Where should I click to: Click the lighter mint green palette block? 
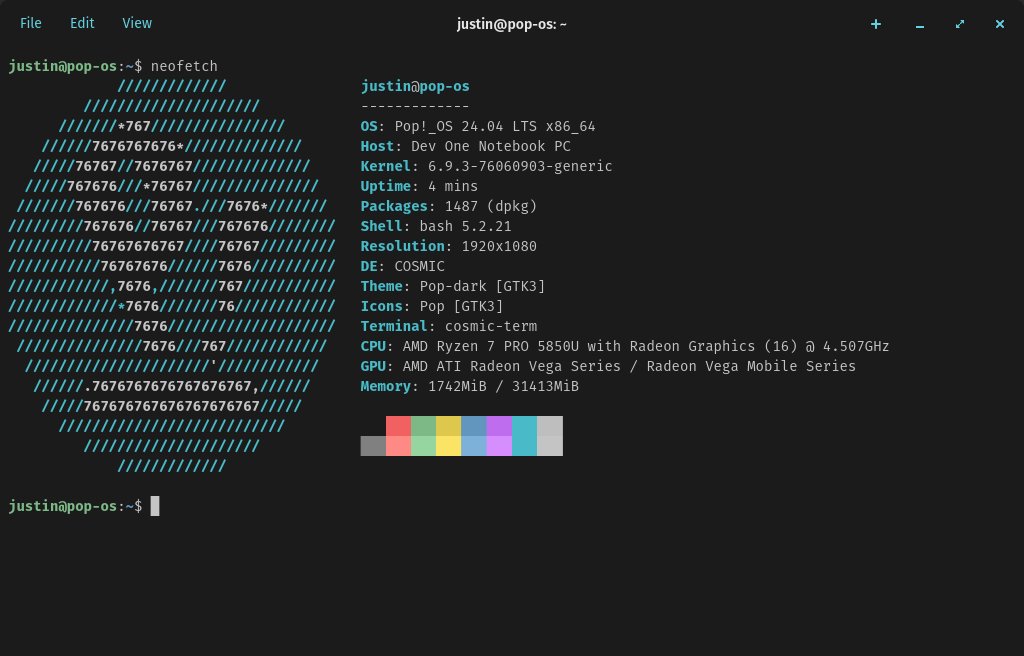(x=423, y=446)
